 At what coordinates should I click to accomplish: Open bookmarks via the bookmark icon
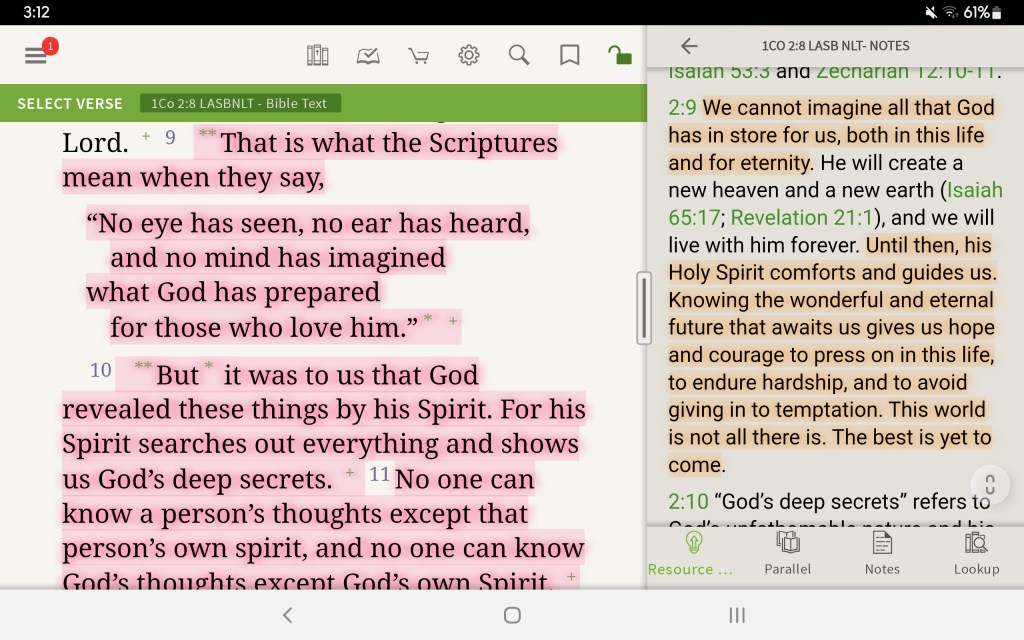tap(569, 55)
